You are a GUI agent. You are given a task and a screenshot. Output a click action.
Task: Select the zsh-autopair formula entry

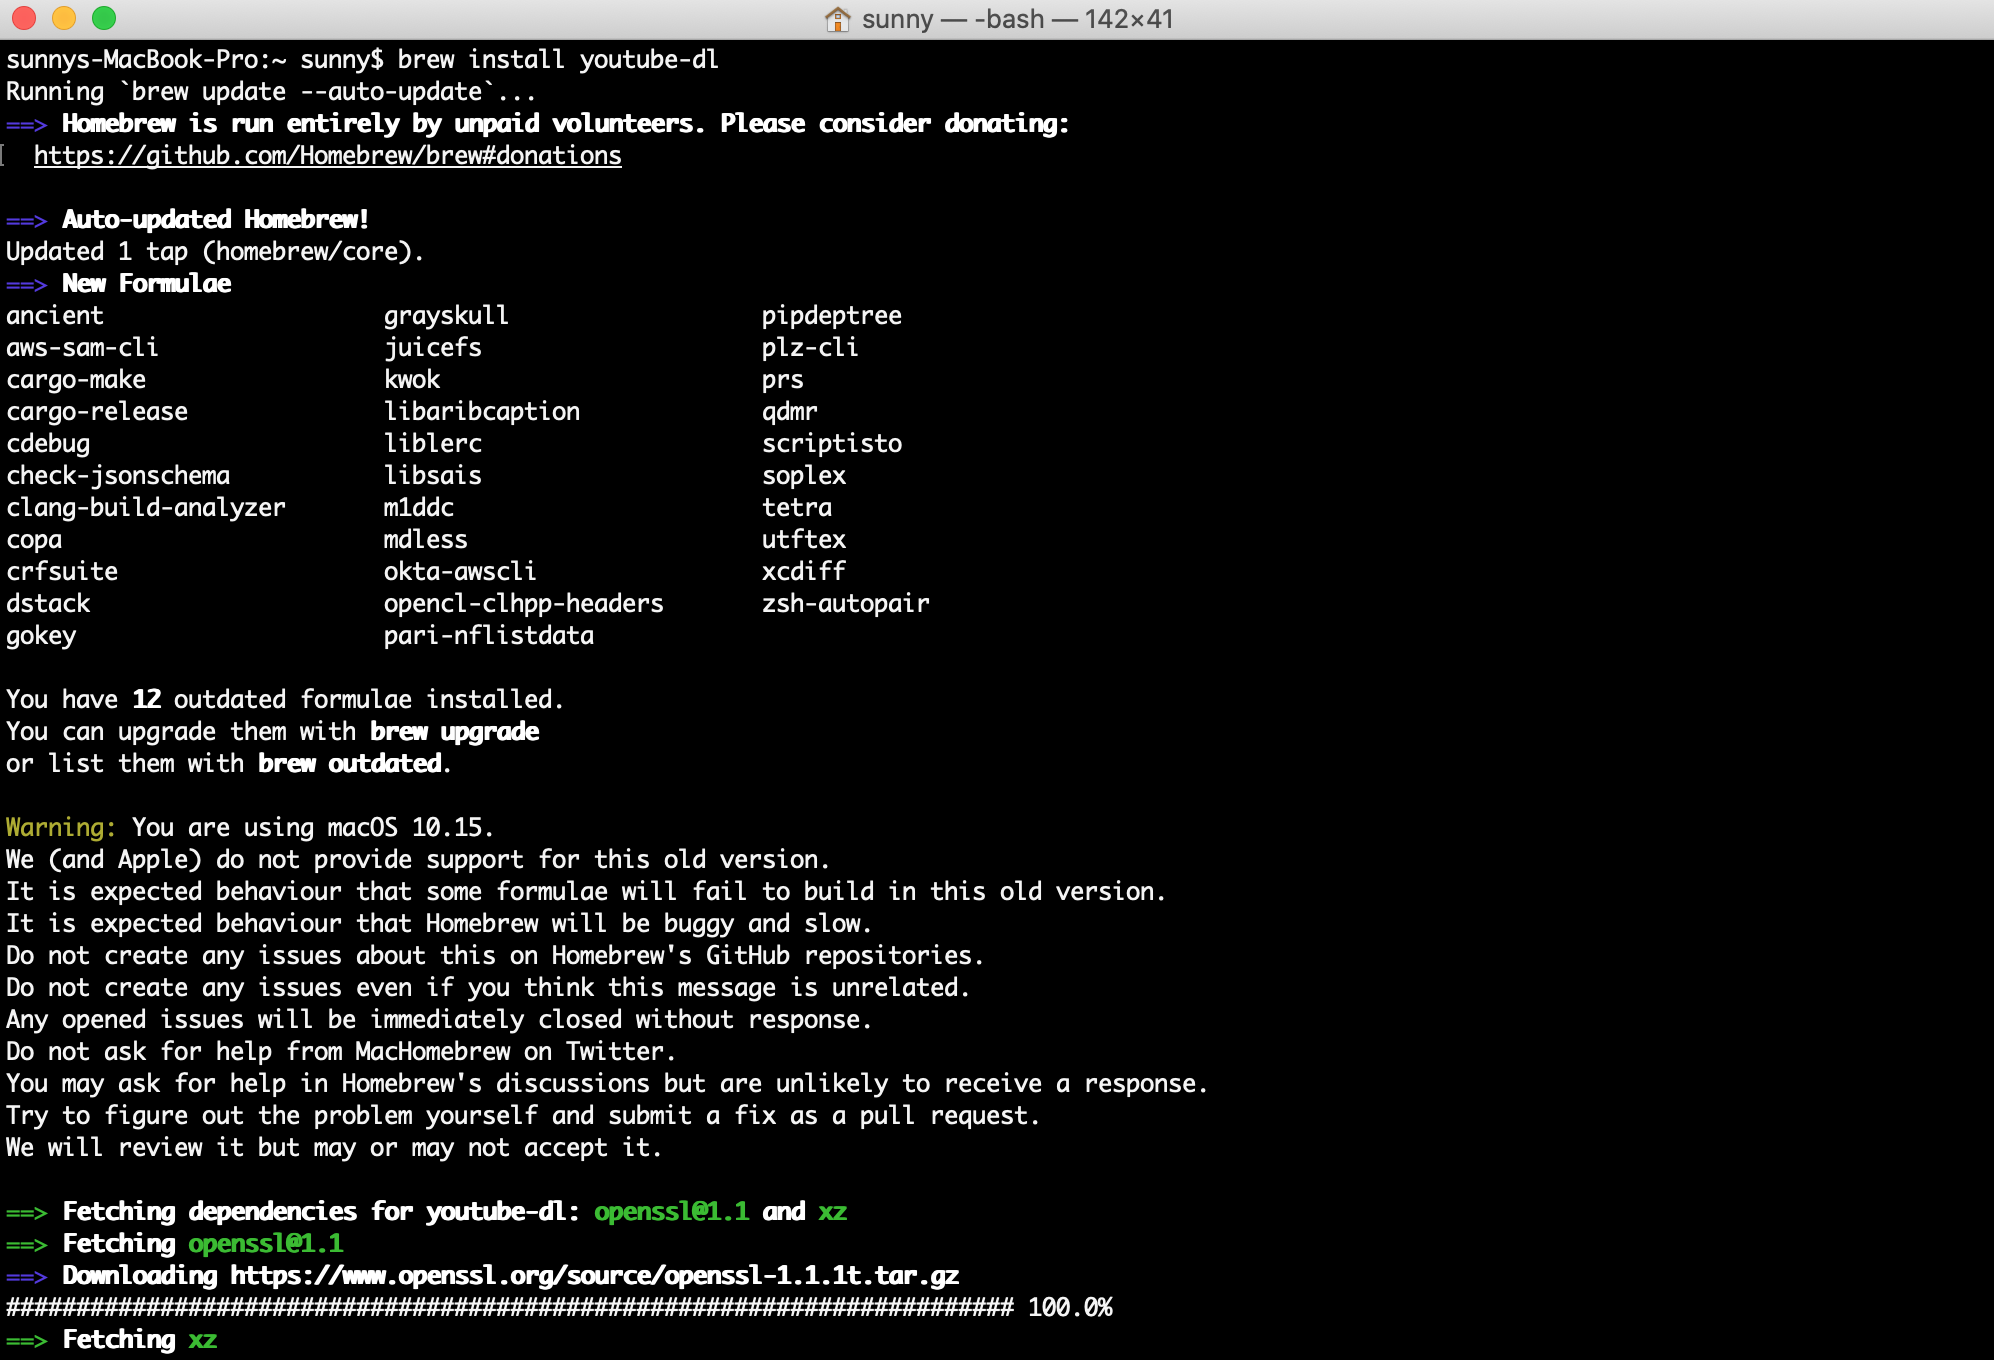(x=845, y=603)
